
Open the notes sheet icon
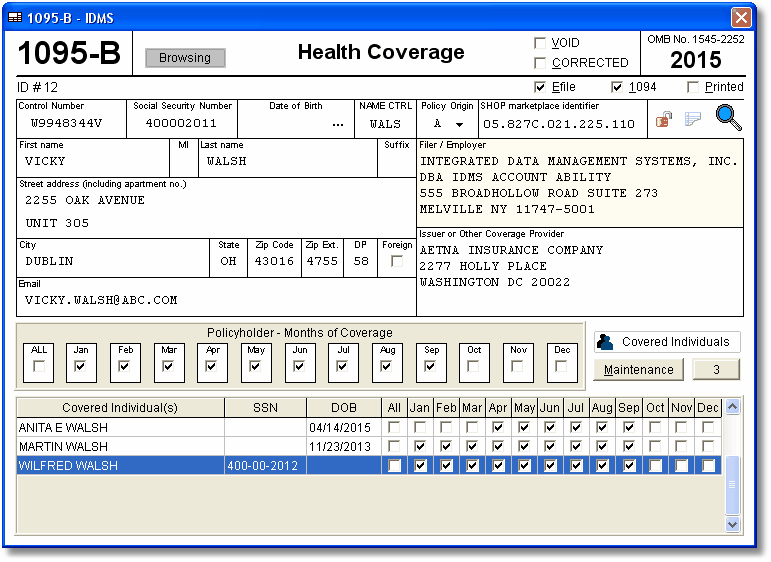pyautogui.click(x=692, y=118)
